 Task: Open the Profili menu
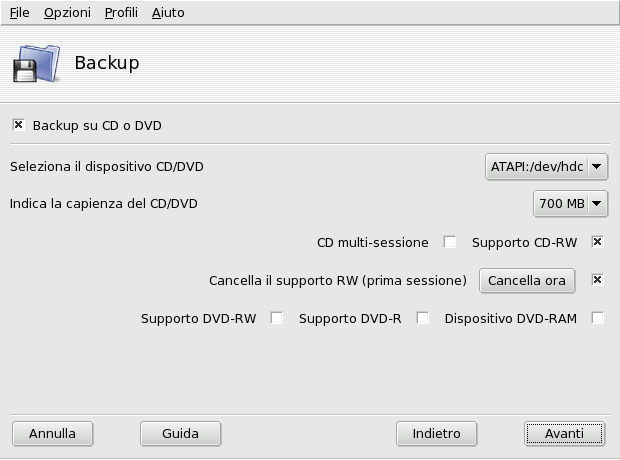121,13
